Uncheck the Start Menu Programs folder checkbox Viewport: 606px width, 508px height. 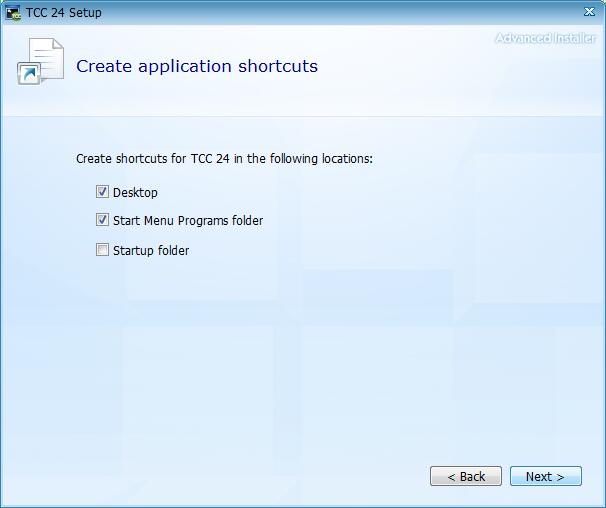[102, 220]
